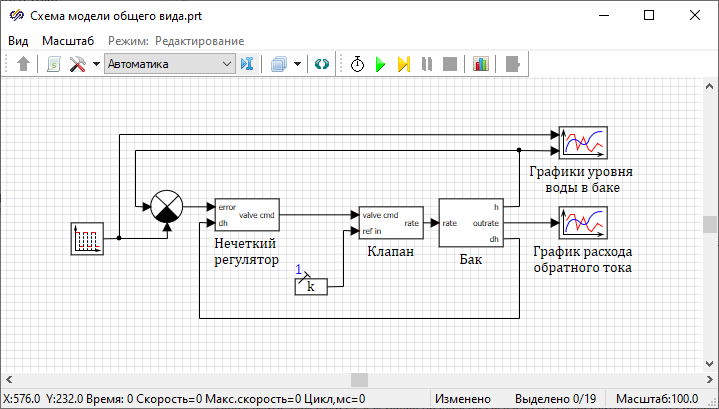Click the blue icon right of Автоматика box

(x=248, y=64)
